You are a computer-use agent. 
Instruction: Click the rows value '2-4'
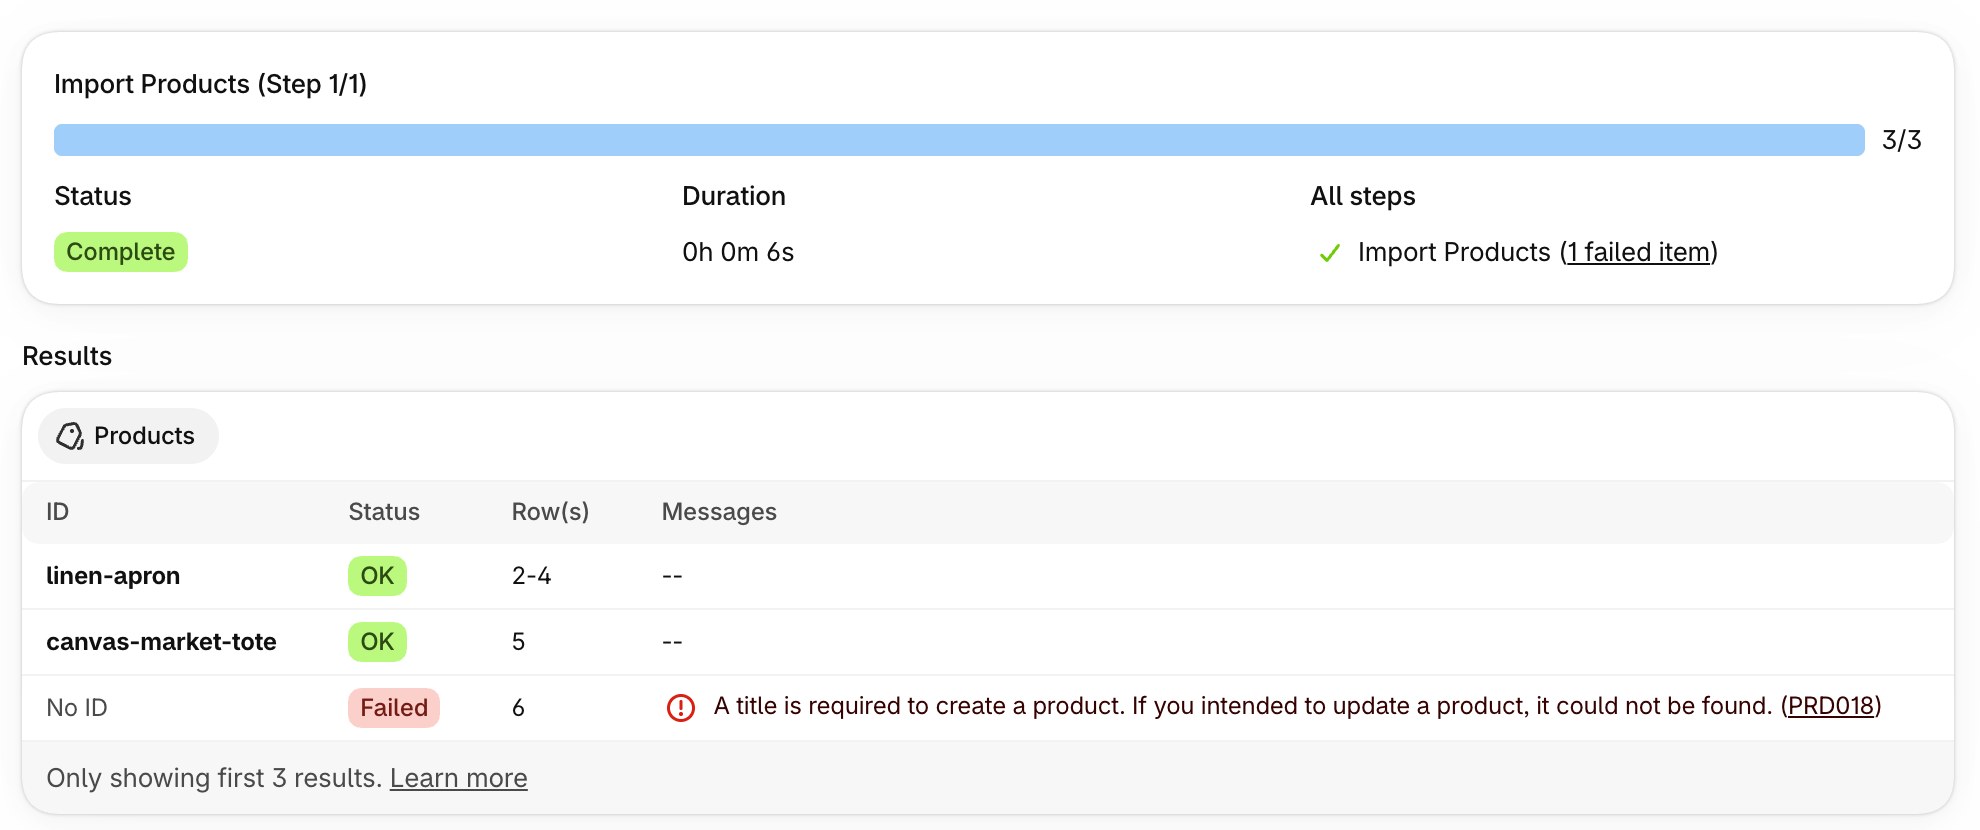pos(531,576)
